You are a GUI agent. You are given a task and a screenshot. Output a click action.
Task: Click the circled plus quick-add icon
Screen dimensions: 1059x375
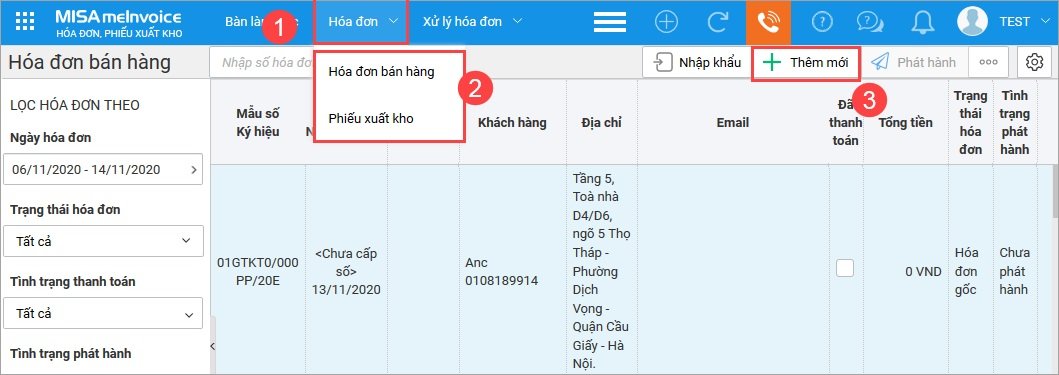point(667,22)
